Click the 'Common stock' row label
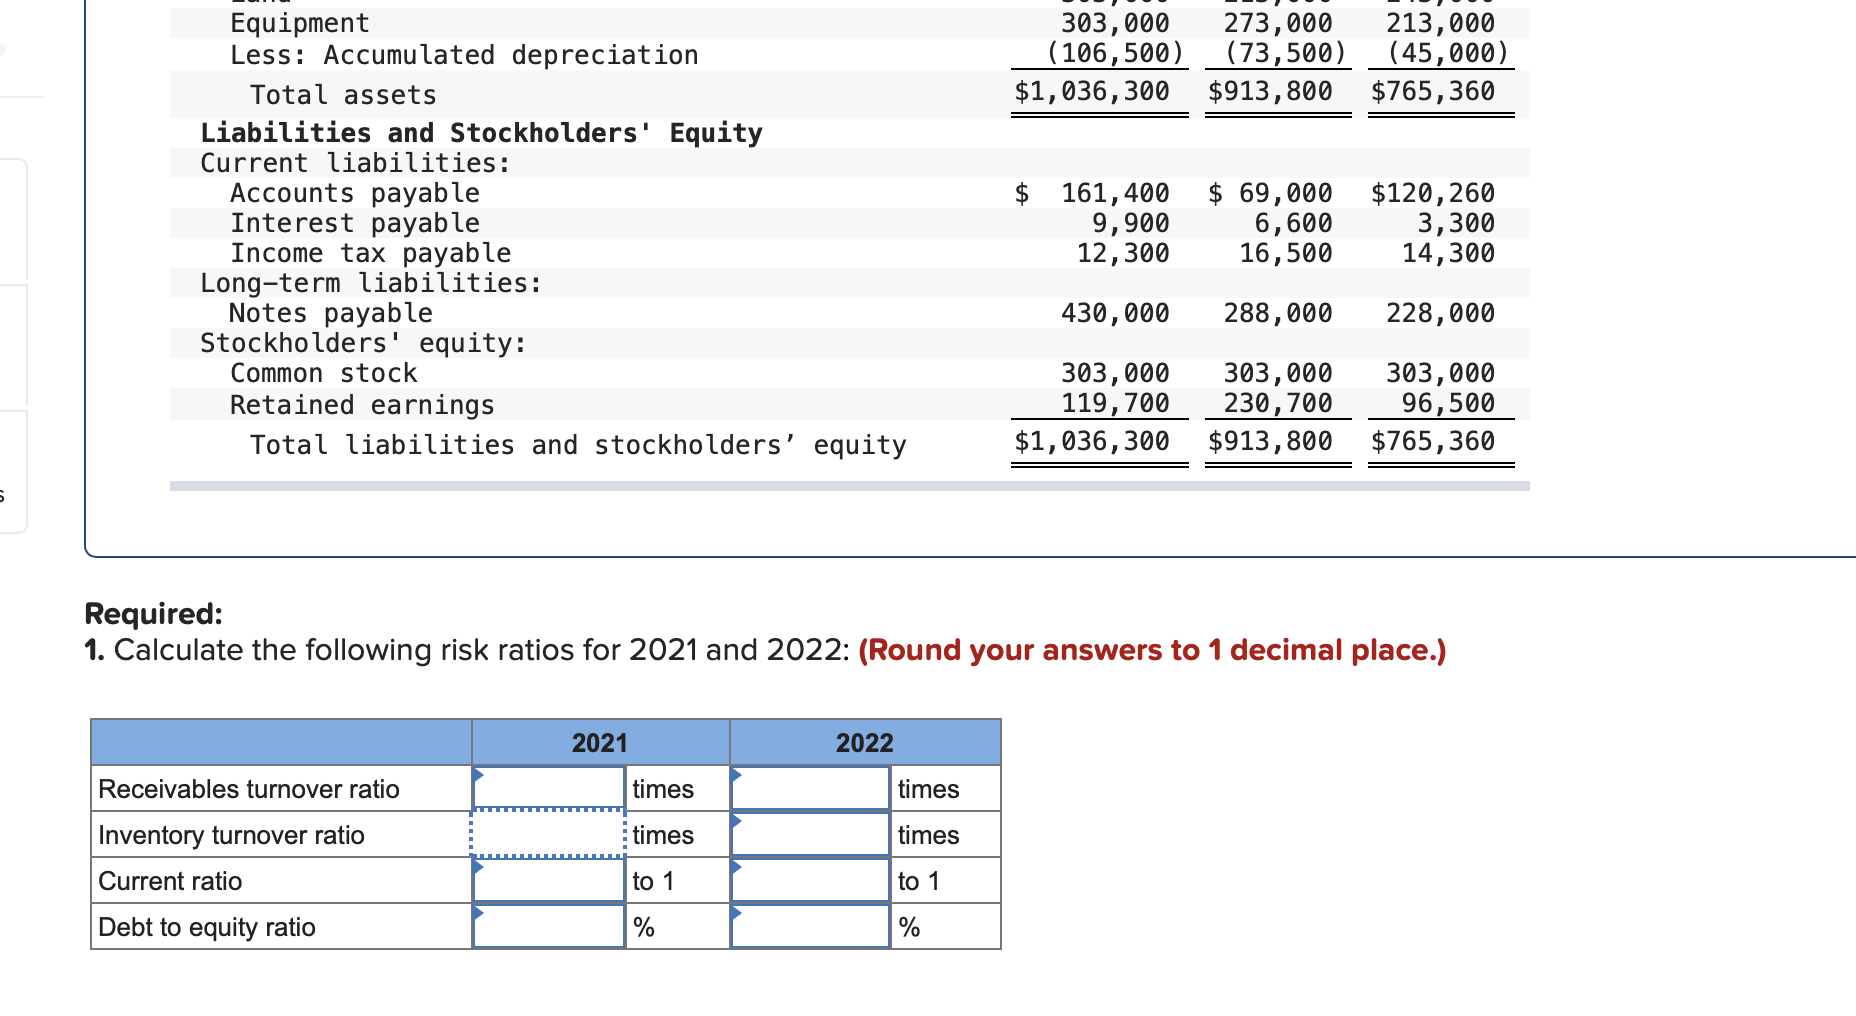 pos(324,373)
